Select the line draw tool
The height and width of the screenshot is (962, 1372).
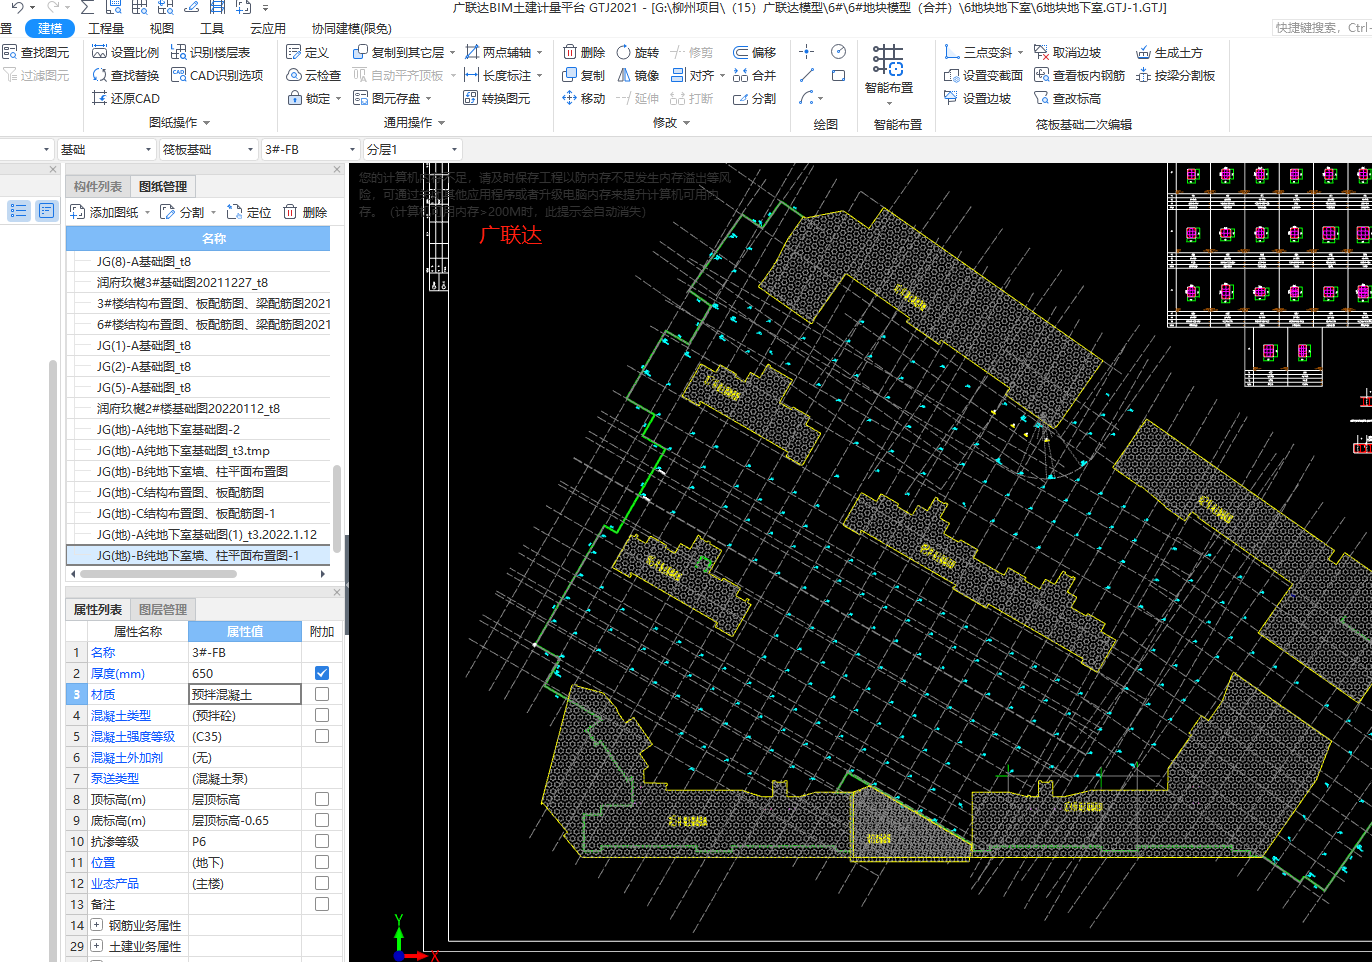pos(807,75)
